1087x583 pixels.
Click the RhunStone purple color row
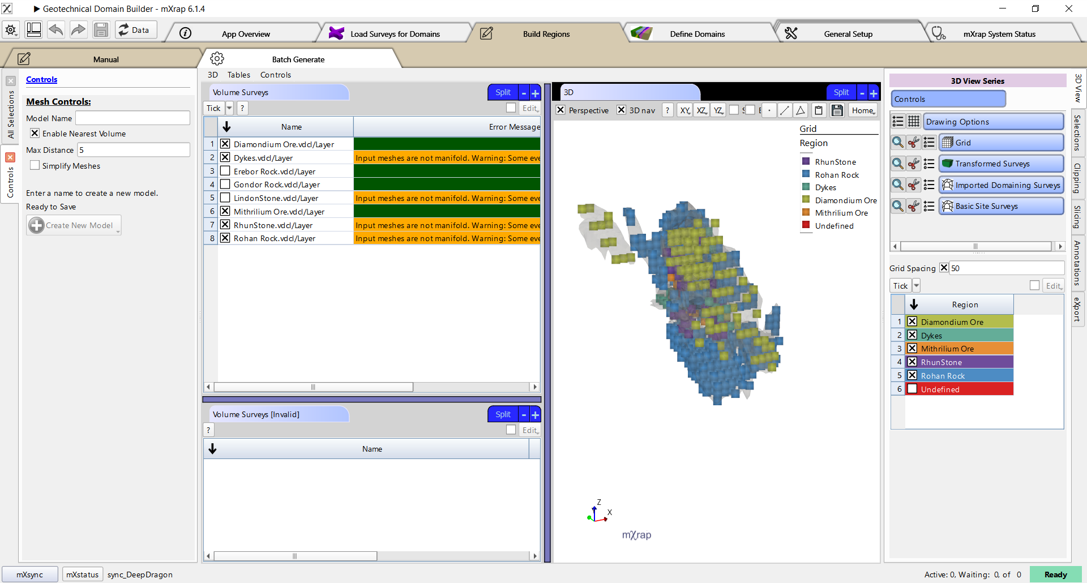coord(959,362)
